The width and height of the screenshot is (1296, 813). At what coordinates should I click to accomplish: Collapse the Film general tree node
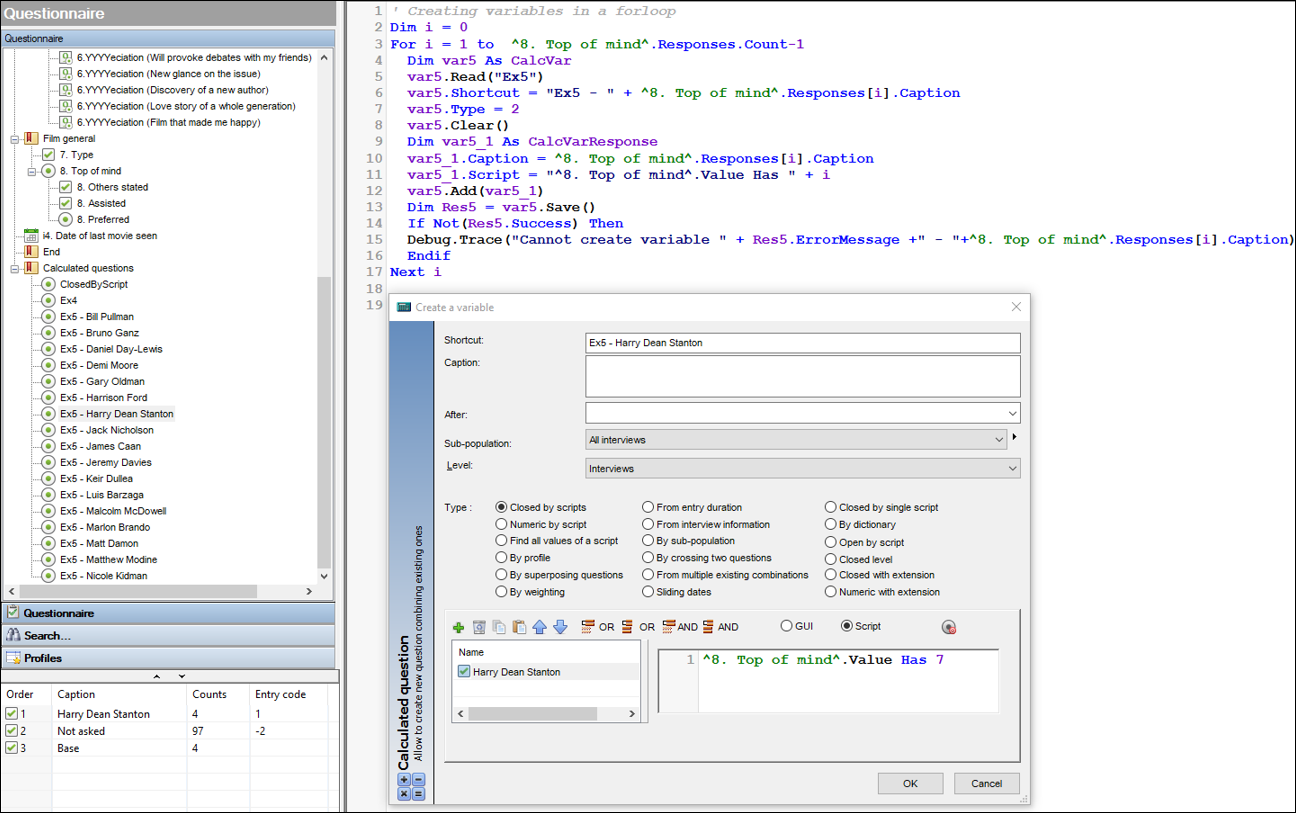15,139
